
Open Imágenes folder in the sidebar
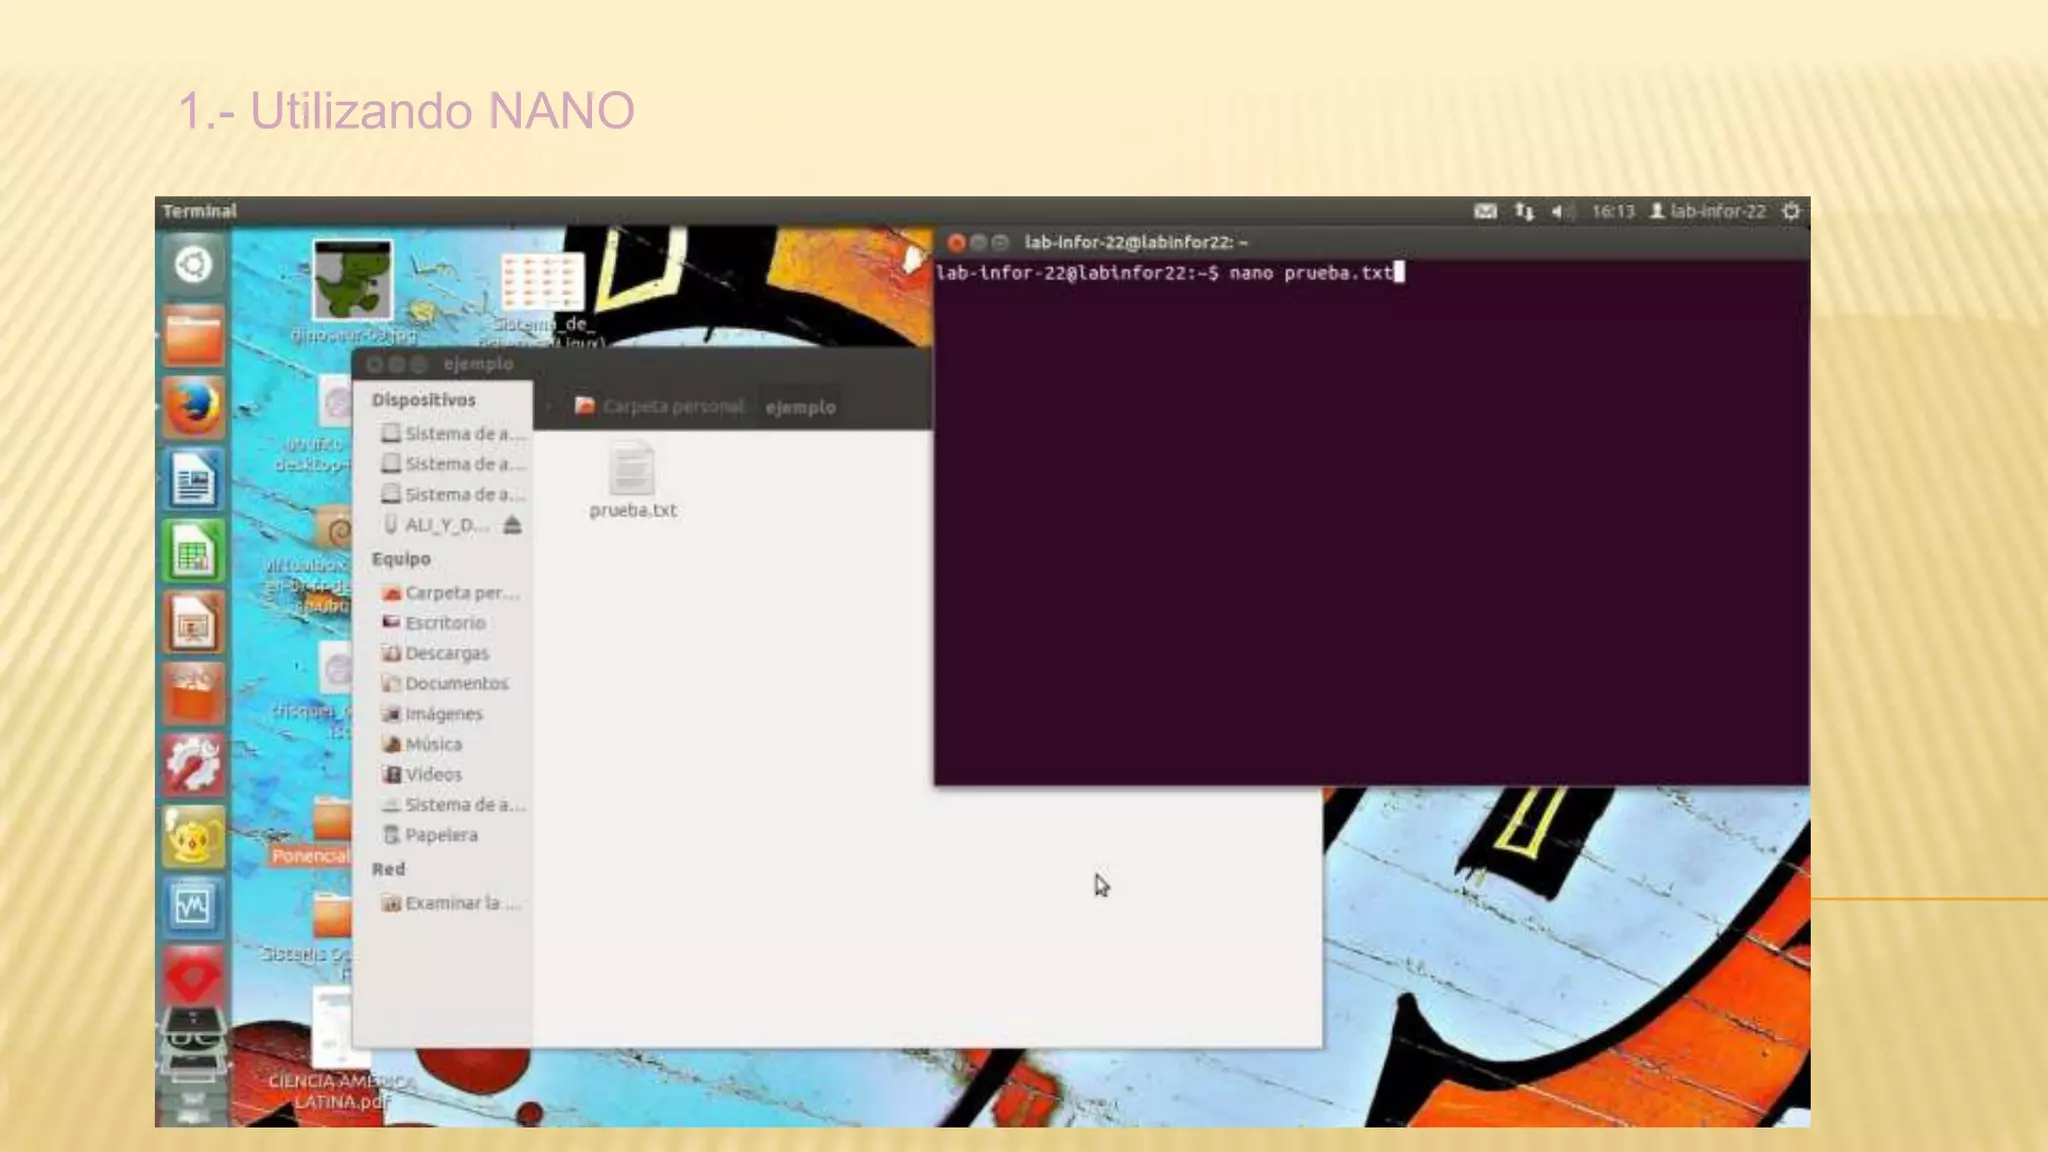432,714
